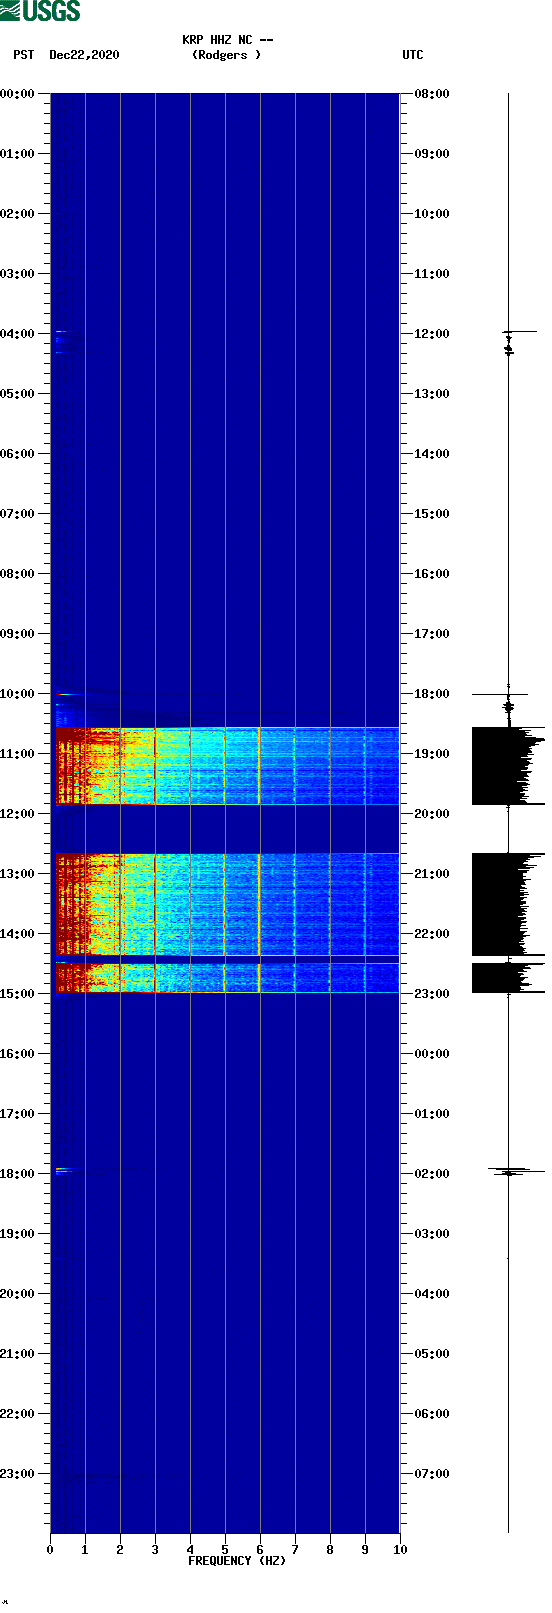Click the 10 Hz frequency tick label
Screen dimensions: 552x1613
point(400,1550)
